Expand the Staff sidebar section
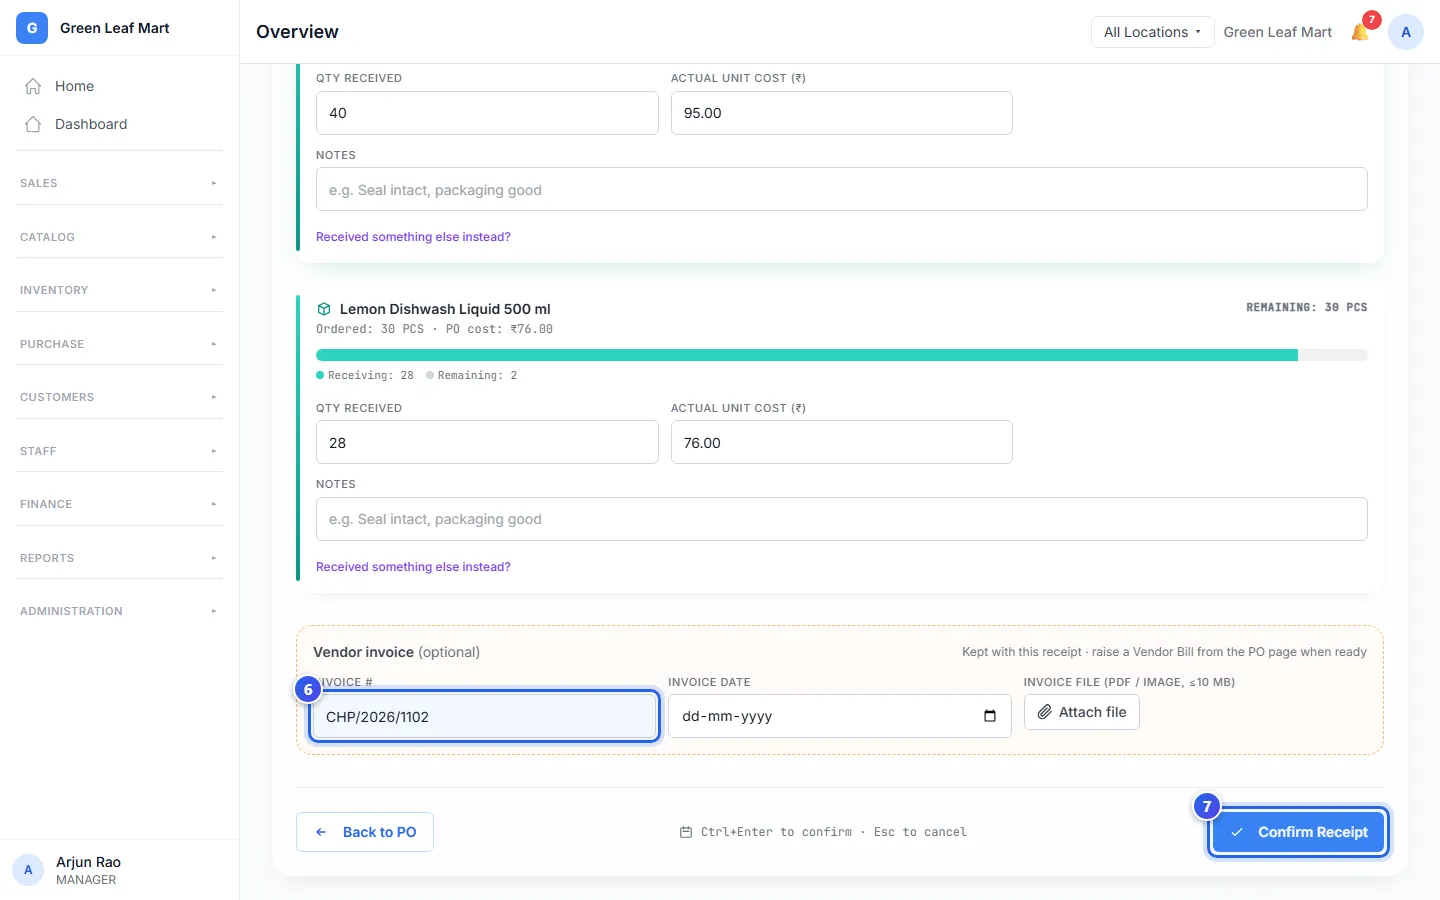Viewport: 1440px width, 900px height. (119, 451)
